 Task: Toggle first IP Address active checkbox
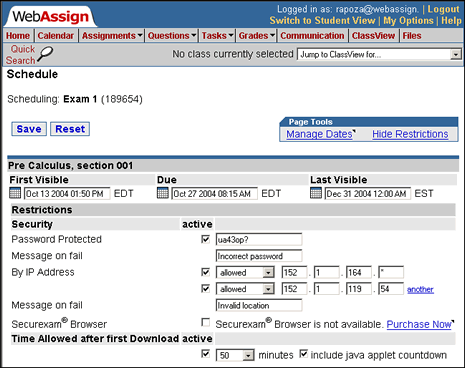click(x=206, y=272)
